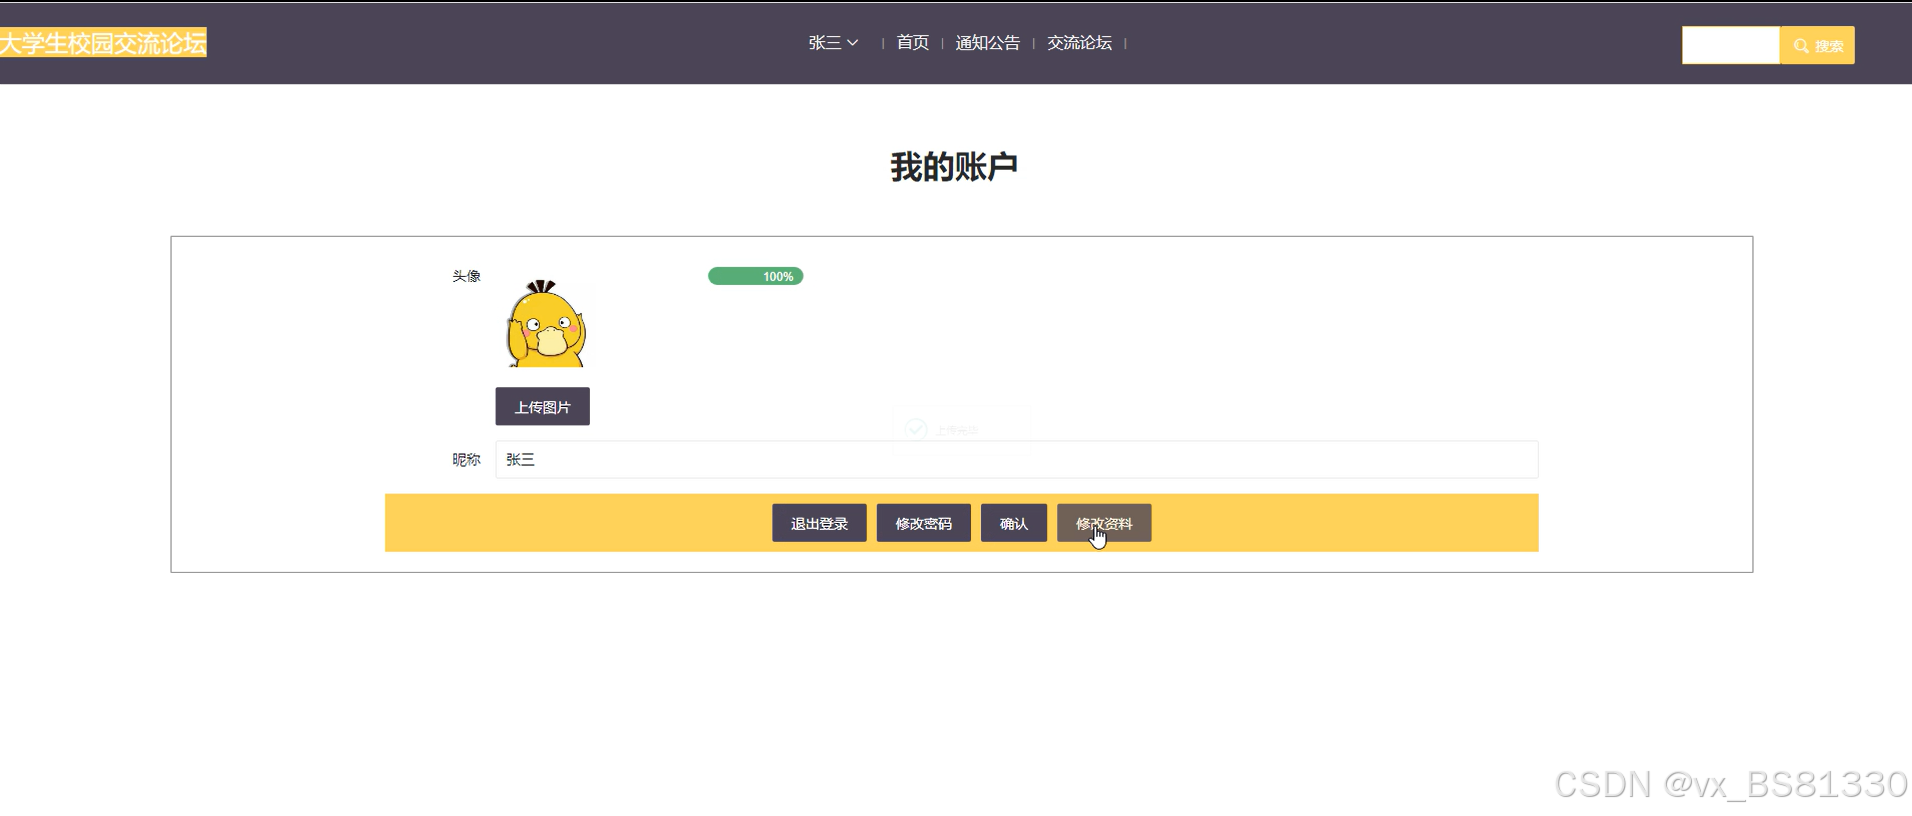Go to 通知公告 page
Viewport: 1912px width, 816px height.
[987, 42]
